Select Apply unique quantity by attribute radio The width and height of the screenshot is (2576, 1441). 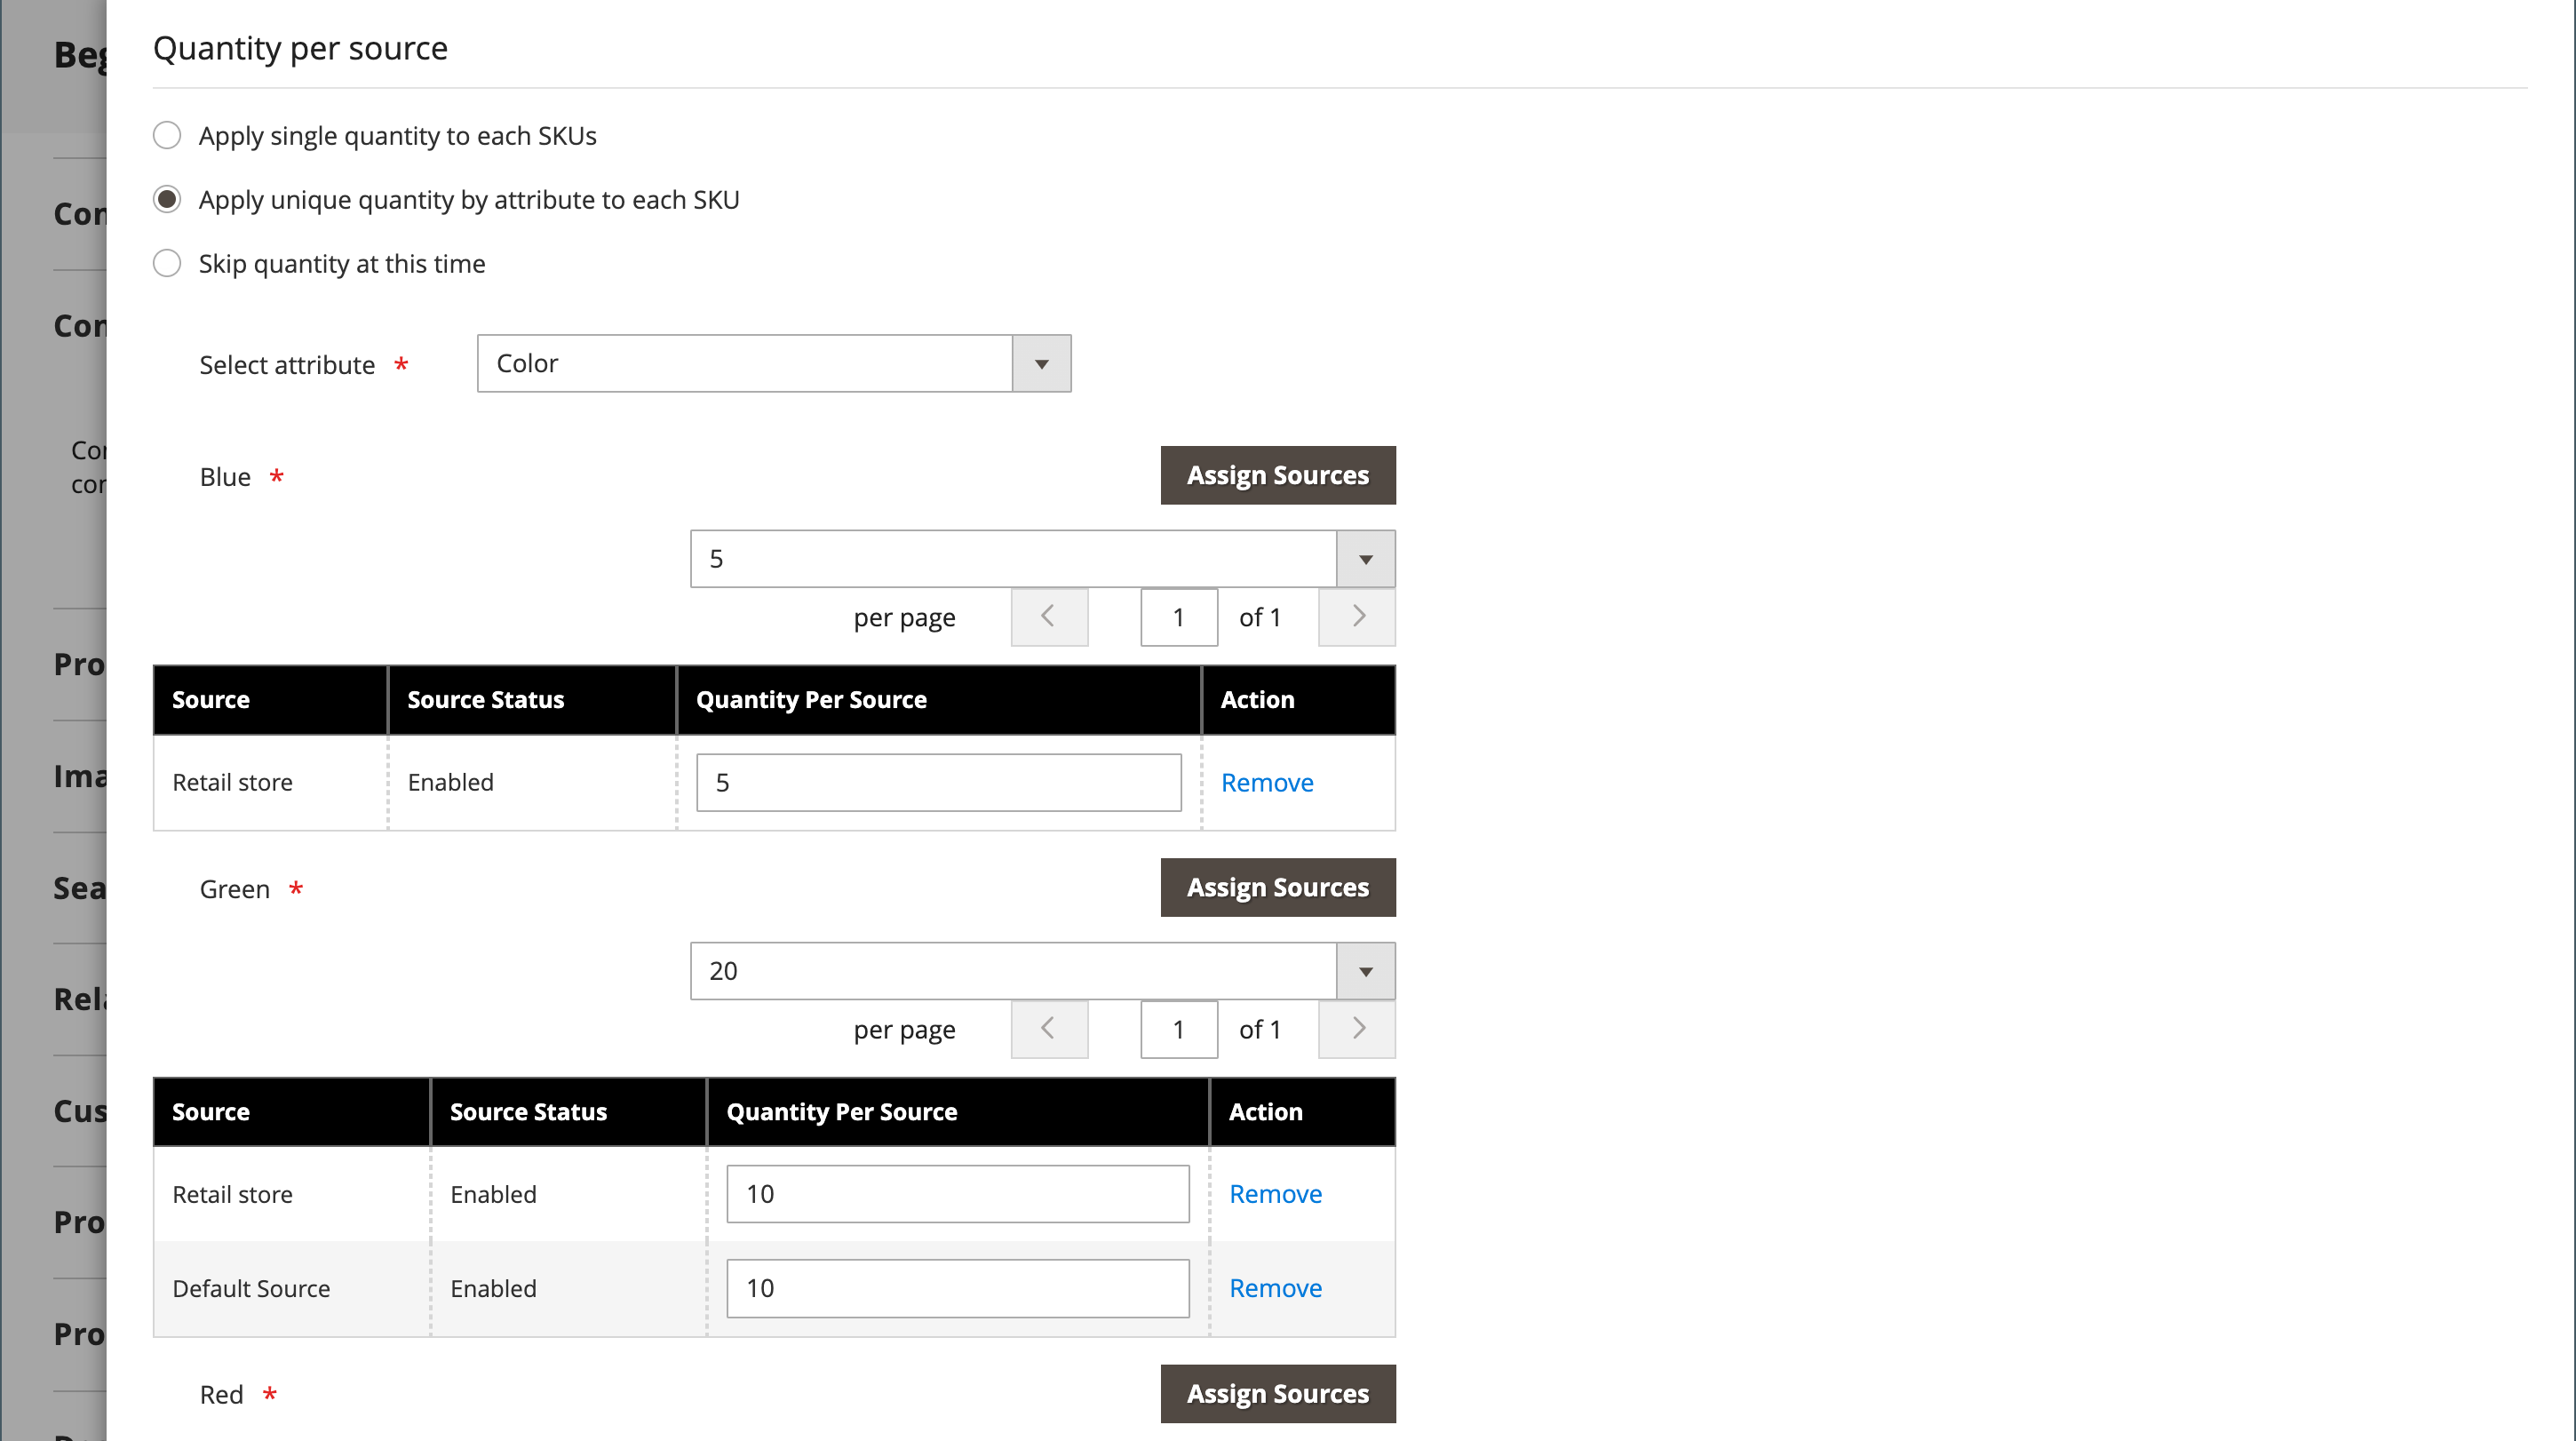[x=167, y=199]
